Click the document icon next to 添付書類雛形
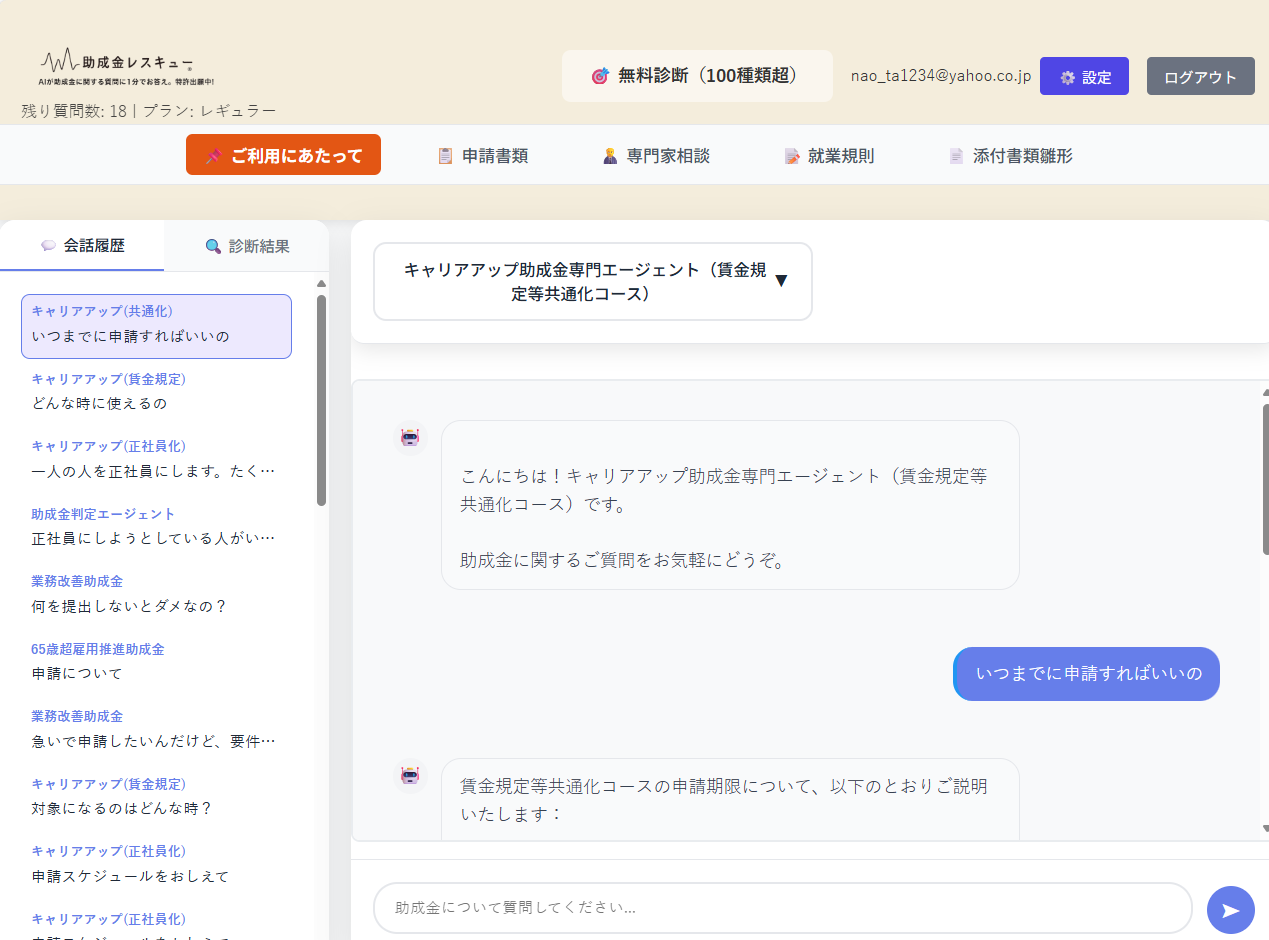Screen dimensions: 1269x940 (957, 156)
